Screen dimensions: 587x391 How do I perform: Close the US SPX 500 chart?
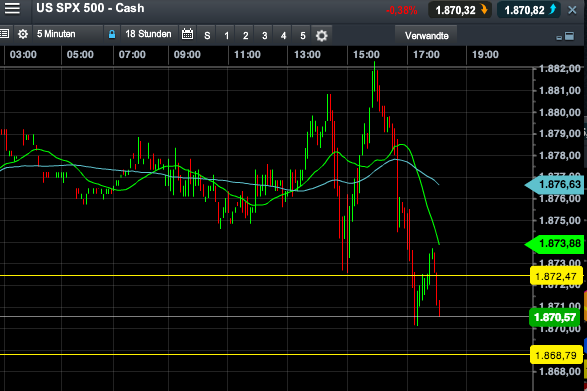pos(572,10)
